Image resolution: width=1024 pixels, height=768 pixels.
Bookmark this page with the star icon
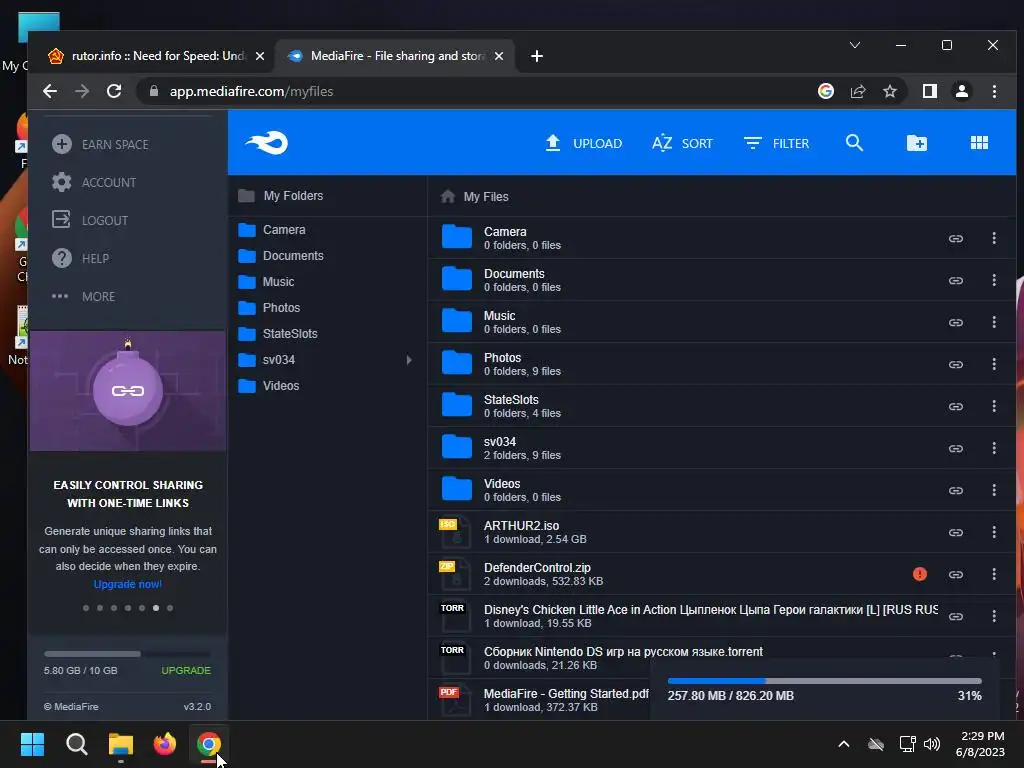tap(889, 91)
